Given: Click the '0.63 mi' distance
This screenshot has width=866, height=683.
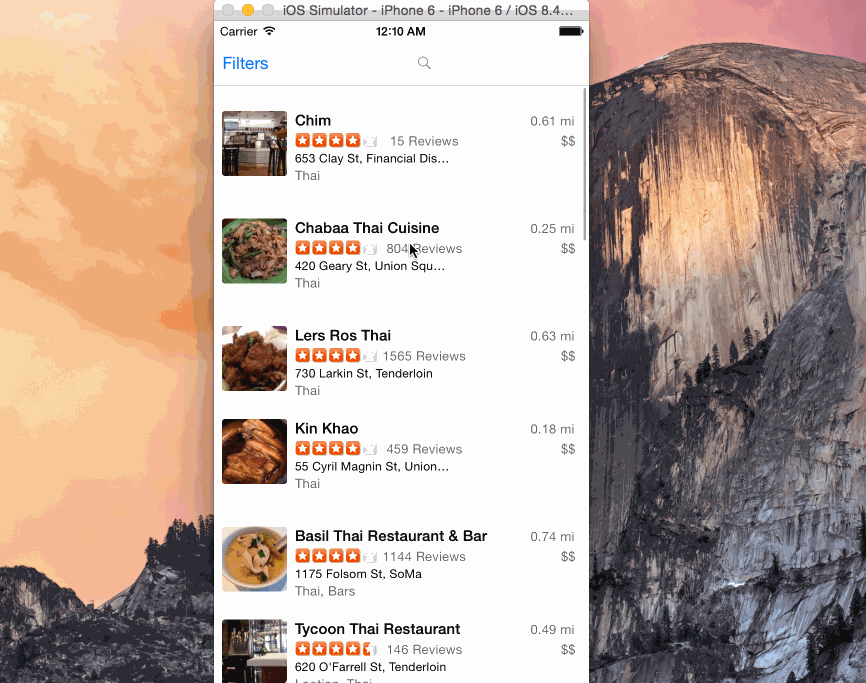Looking at the screenshot, I should [552, 336].
